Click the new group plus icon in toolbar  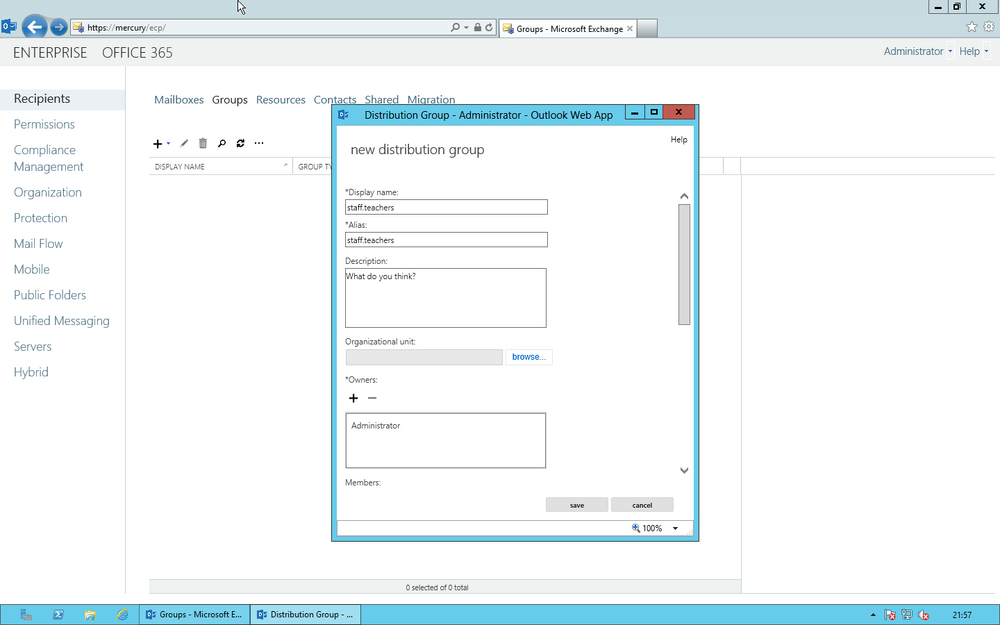click(x=158, y=143)
